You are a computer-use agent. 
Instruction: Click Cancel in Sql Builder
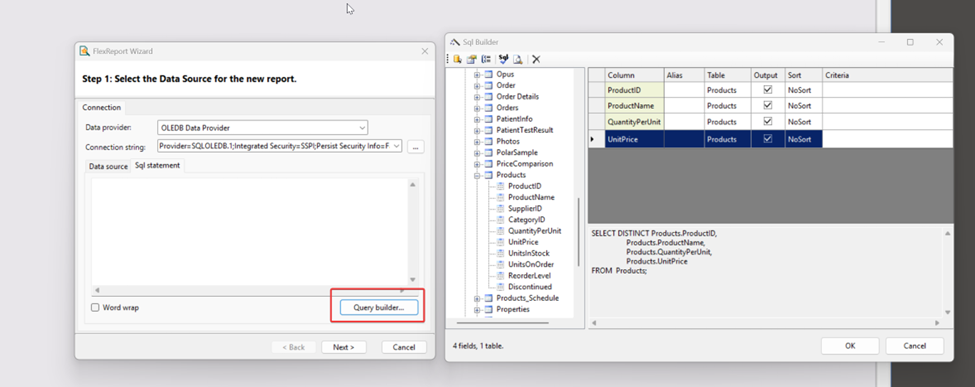coord(915,346)
